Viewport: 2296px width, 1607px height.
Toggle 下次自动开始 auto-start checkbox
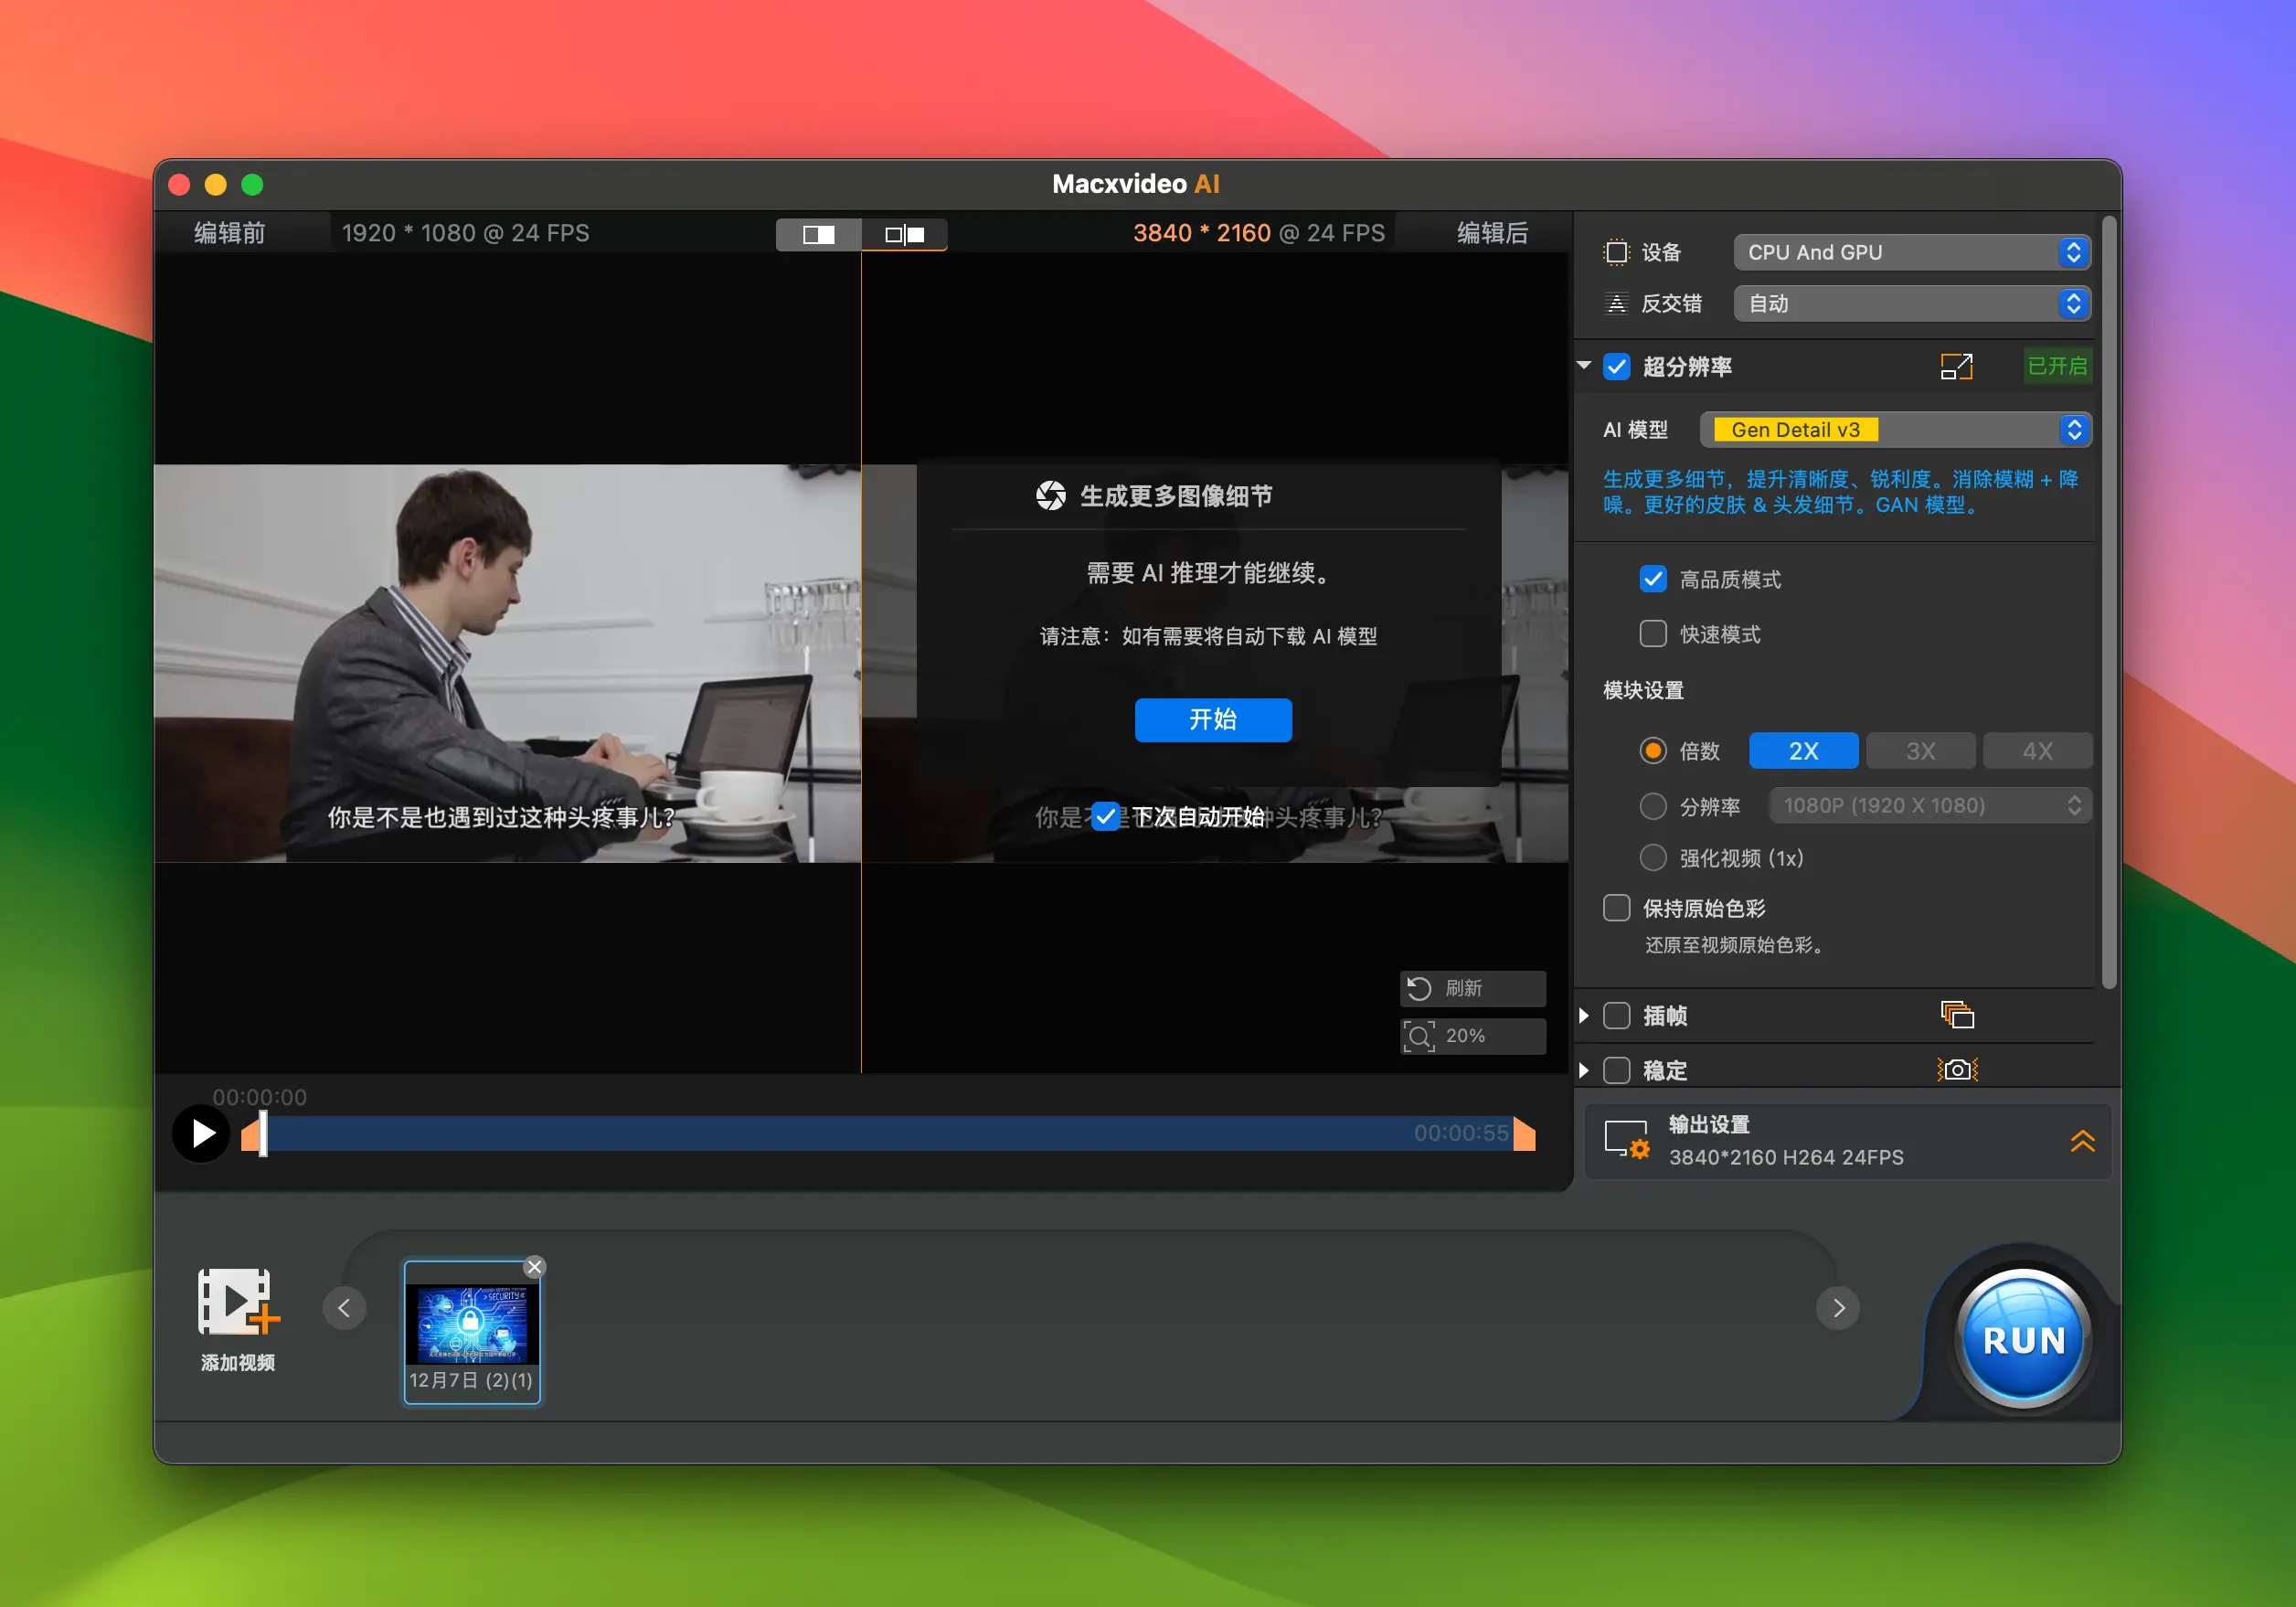coord(1105,816)
